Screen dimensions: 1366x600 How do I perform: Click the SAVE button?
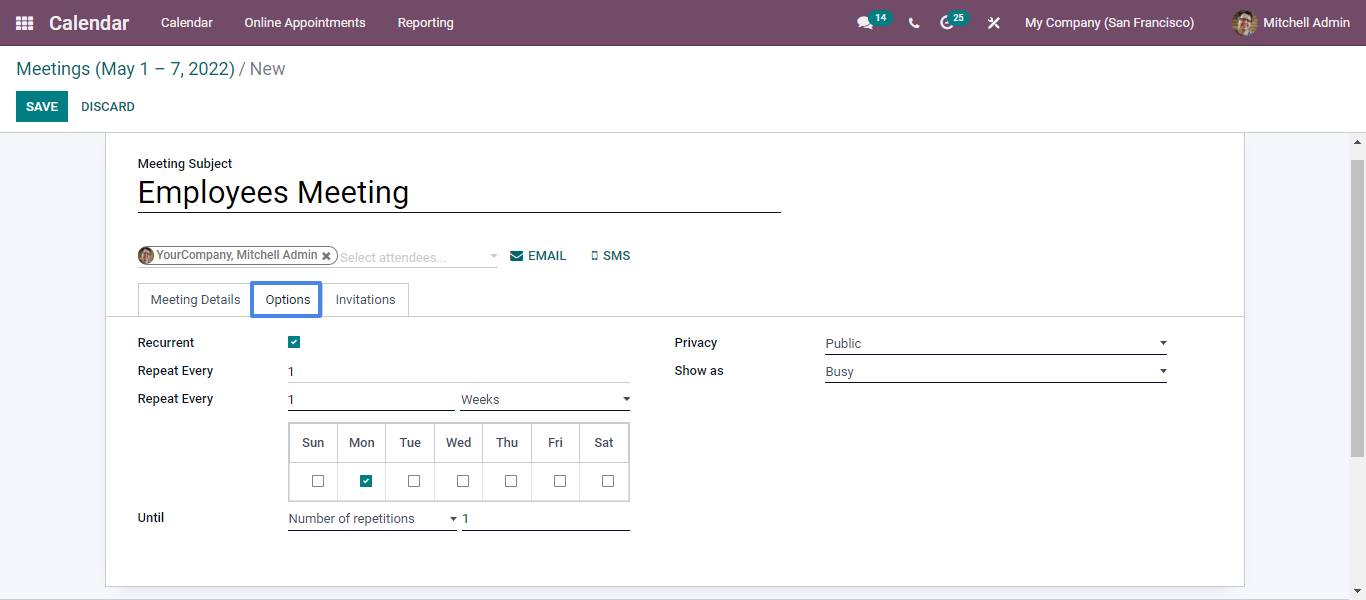pos(42,107)
